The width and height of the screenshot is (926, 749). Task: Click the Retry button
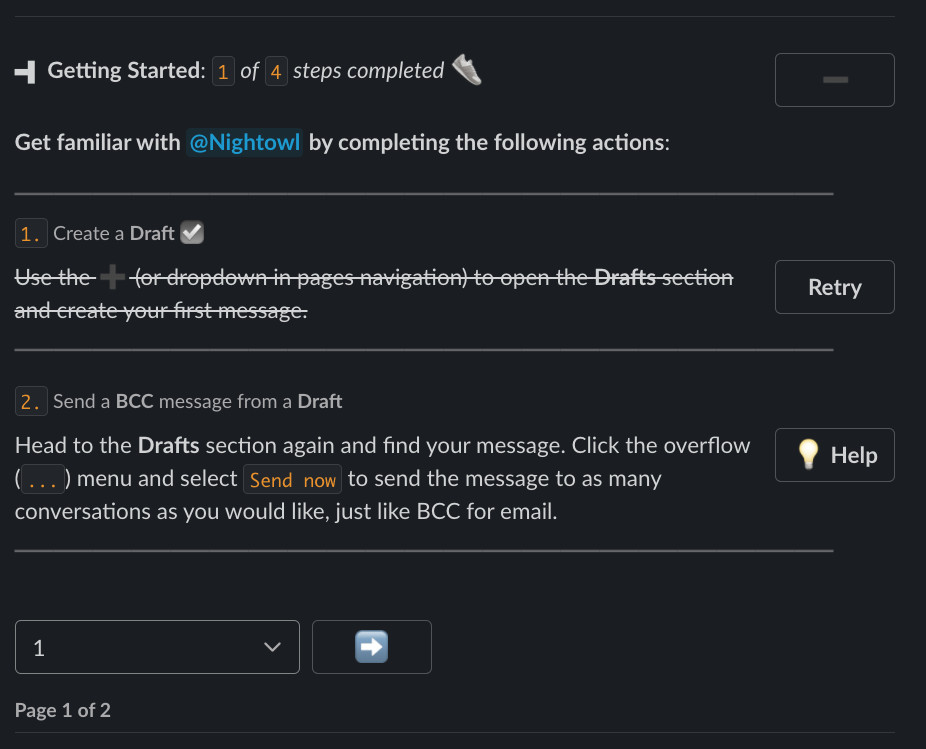[834, 287]
